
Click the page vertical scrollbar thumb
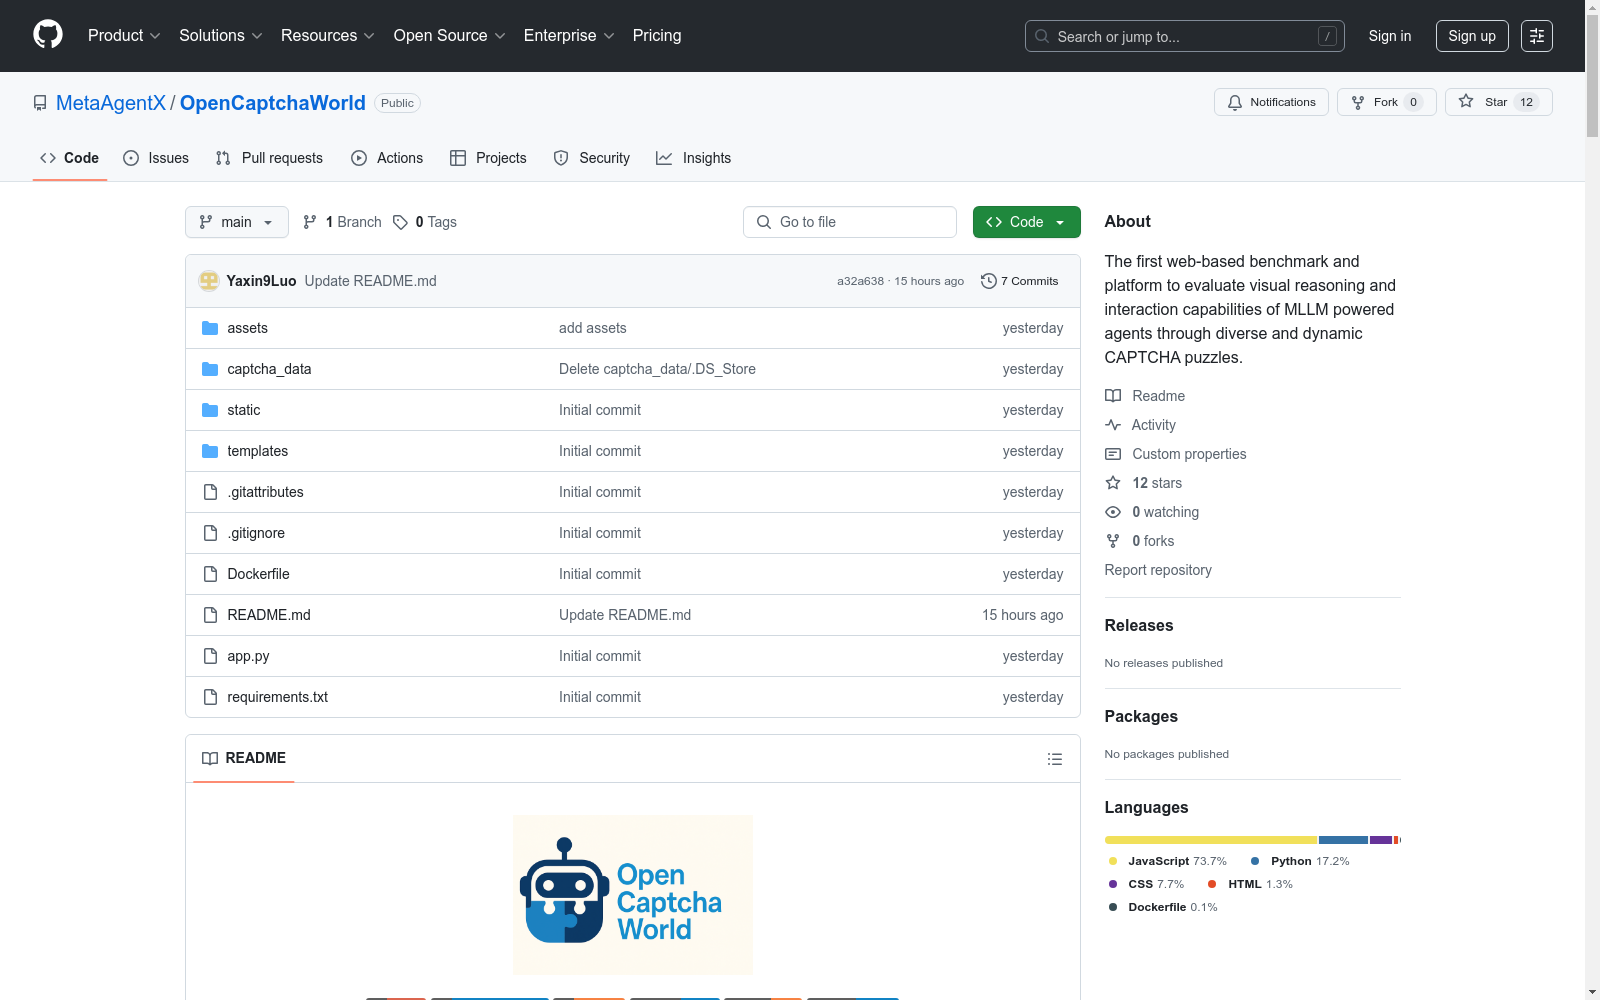1592,74
